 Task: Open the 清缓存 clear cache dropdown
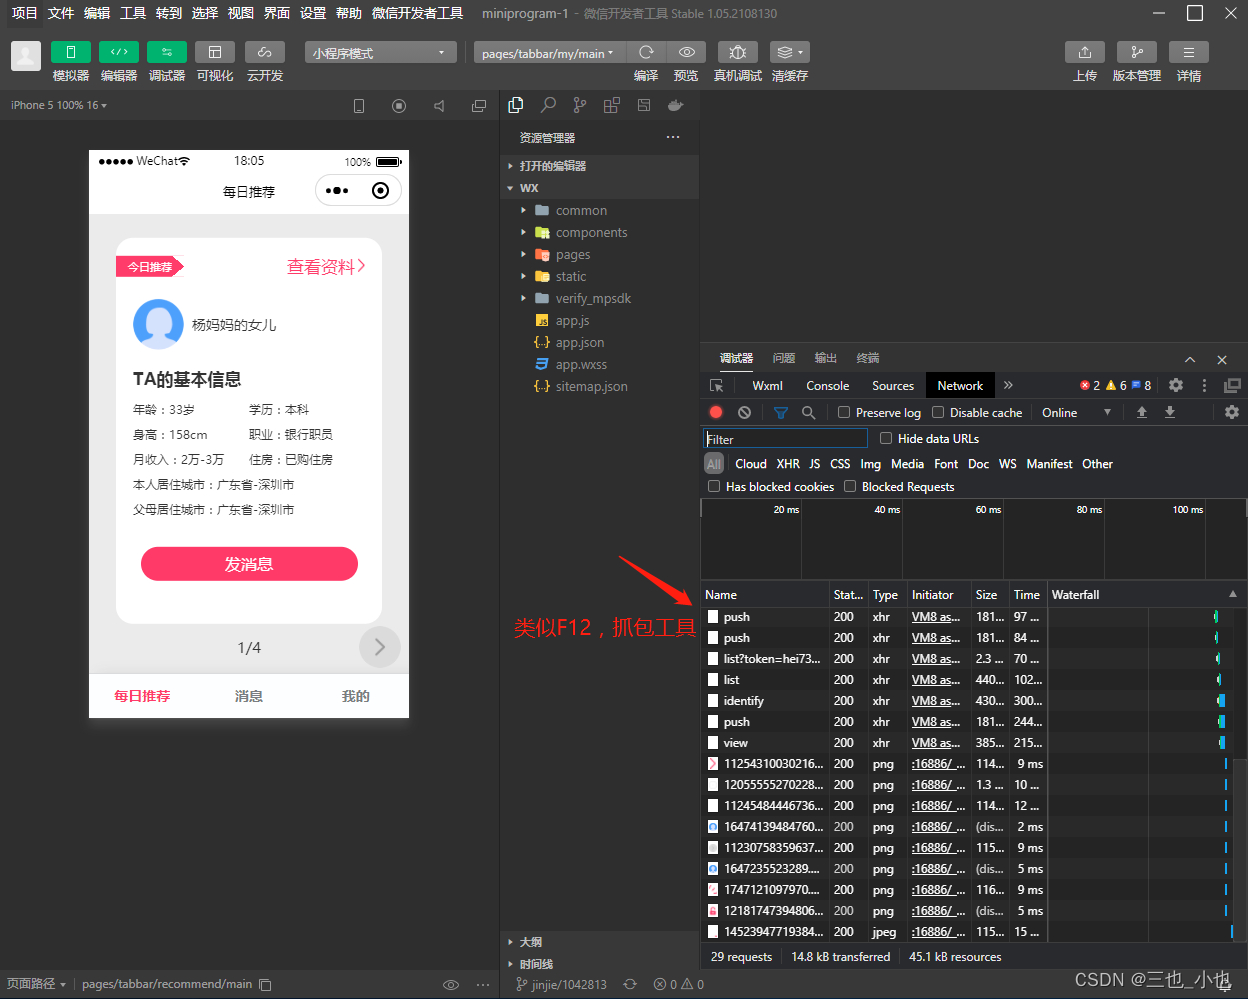click(789, 52)
